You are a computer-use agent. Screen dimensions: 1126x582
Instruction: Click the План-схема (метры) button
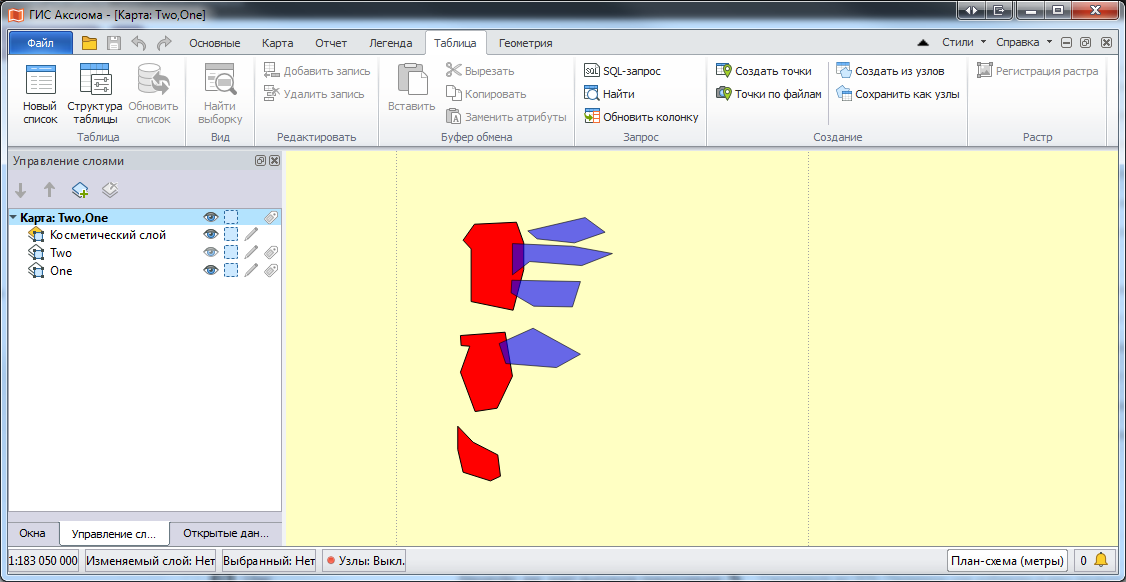[x=1007, y=561]
